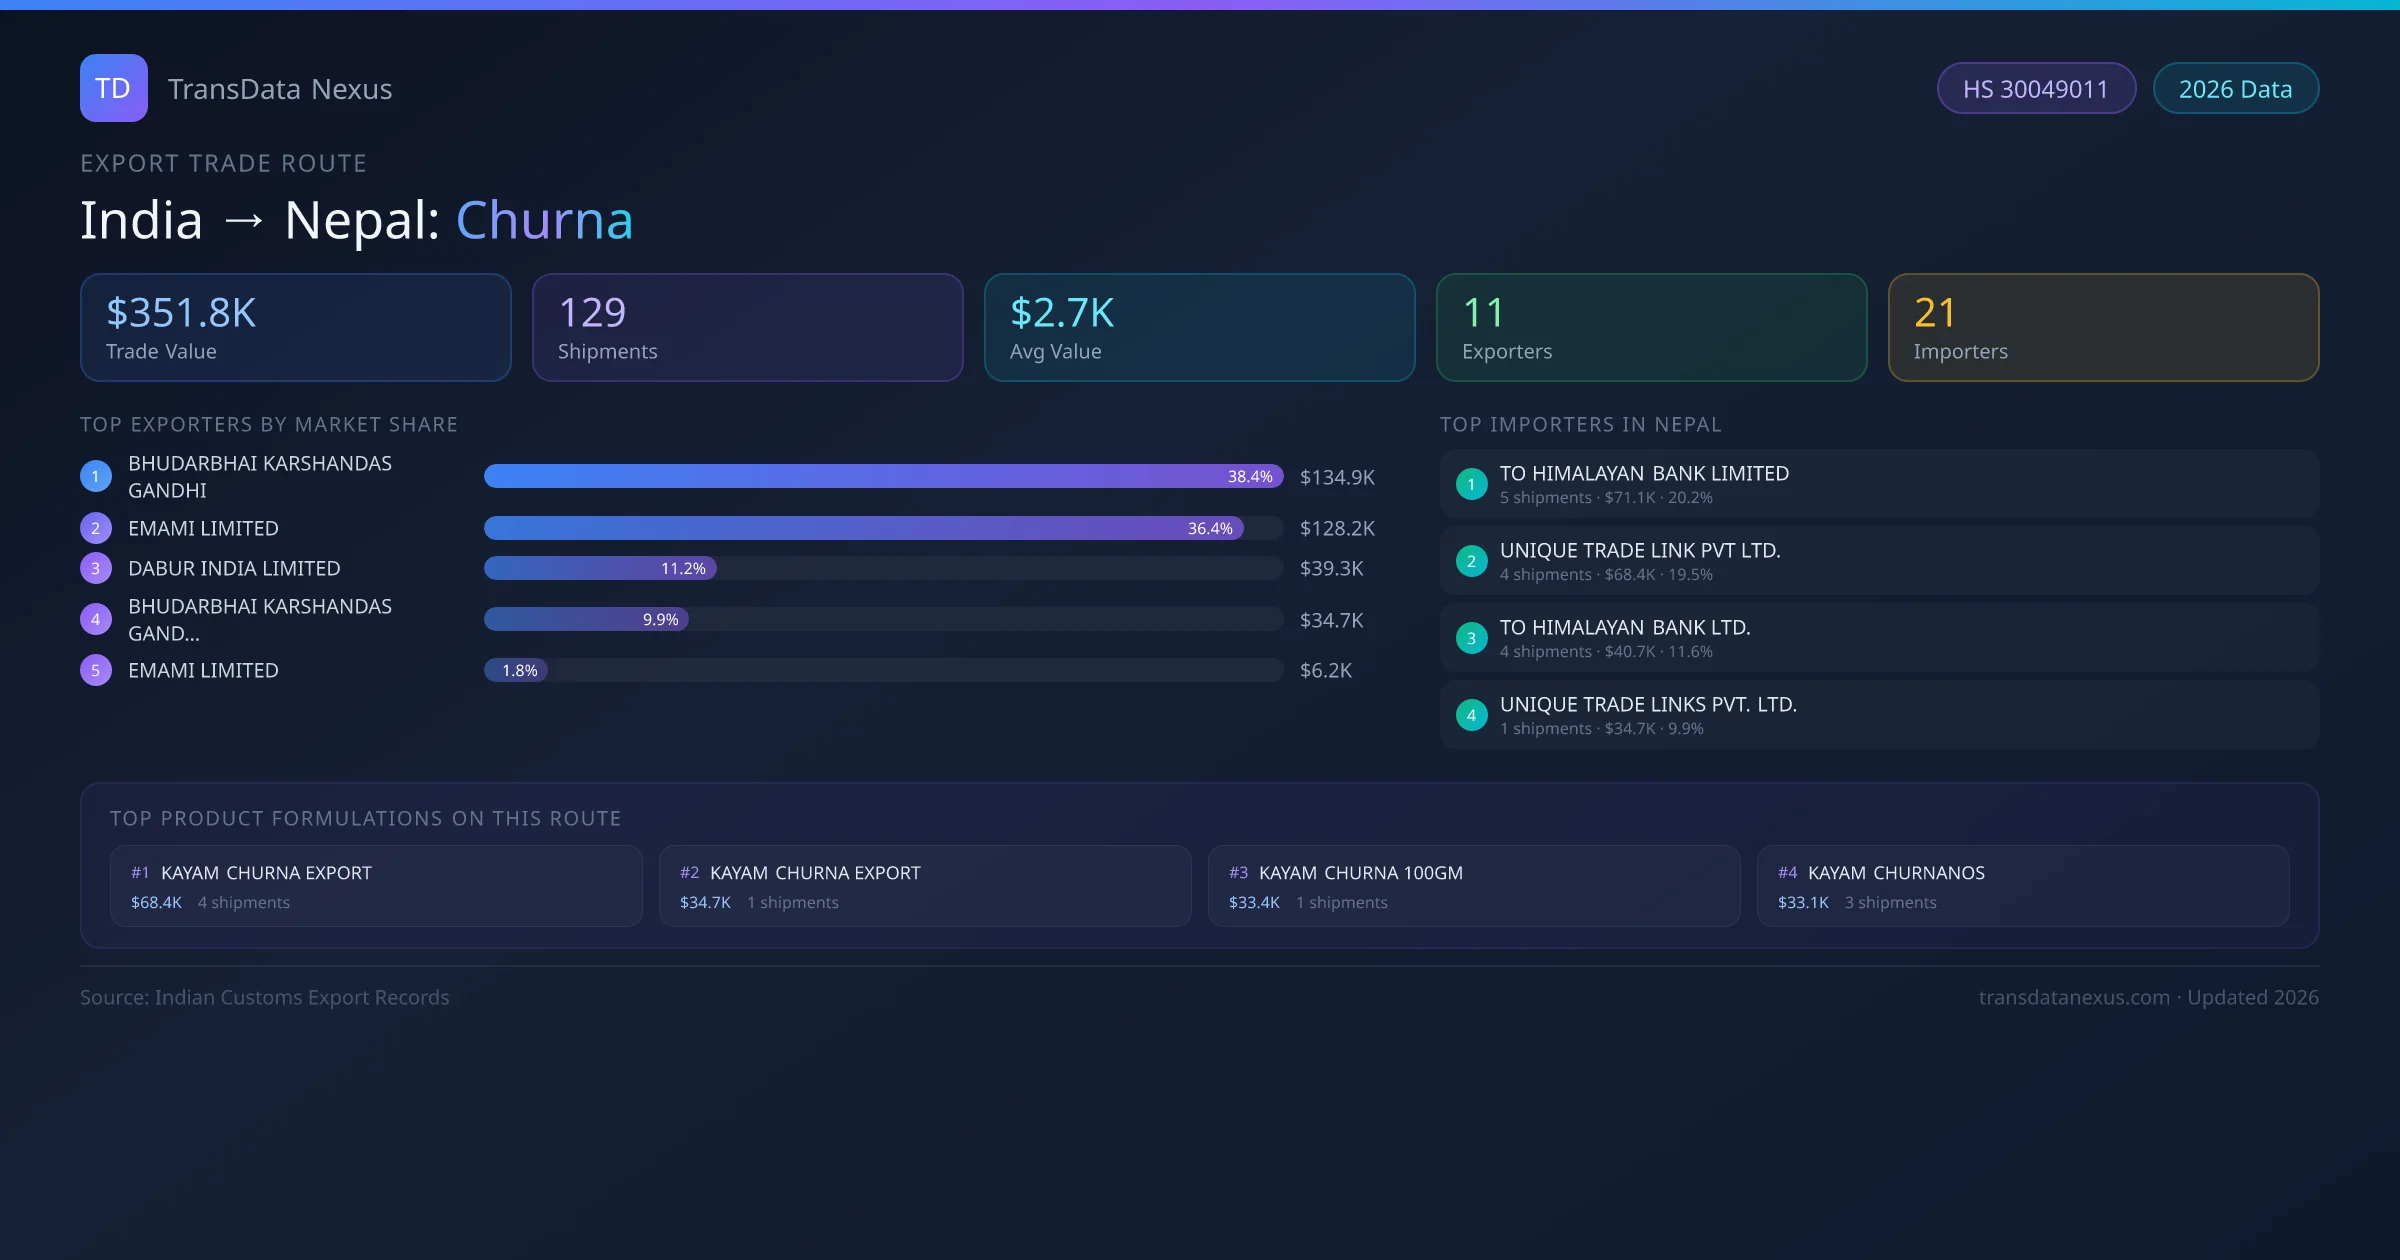
Task: Open the $351.8K Trade Value card
Action: click(x=295, y=327)
